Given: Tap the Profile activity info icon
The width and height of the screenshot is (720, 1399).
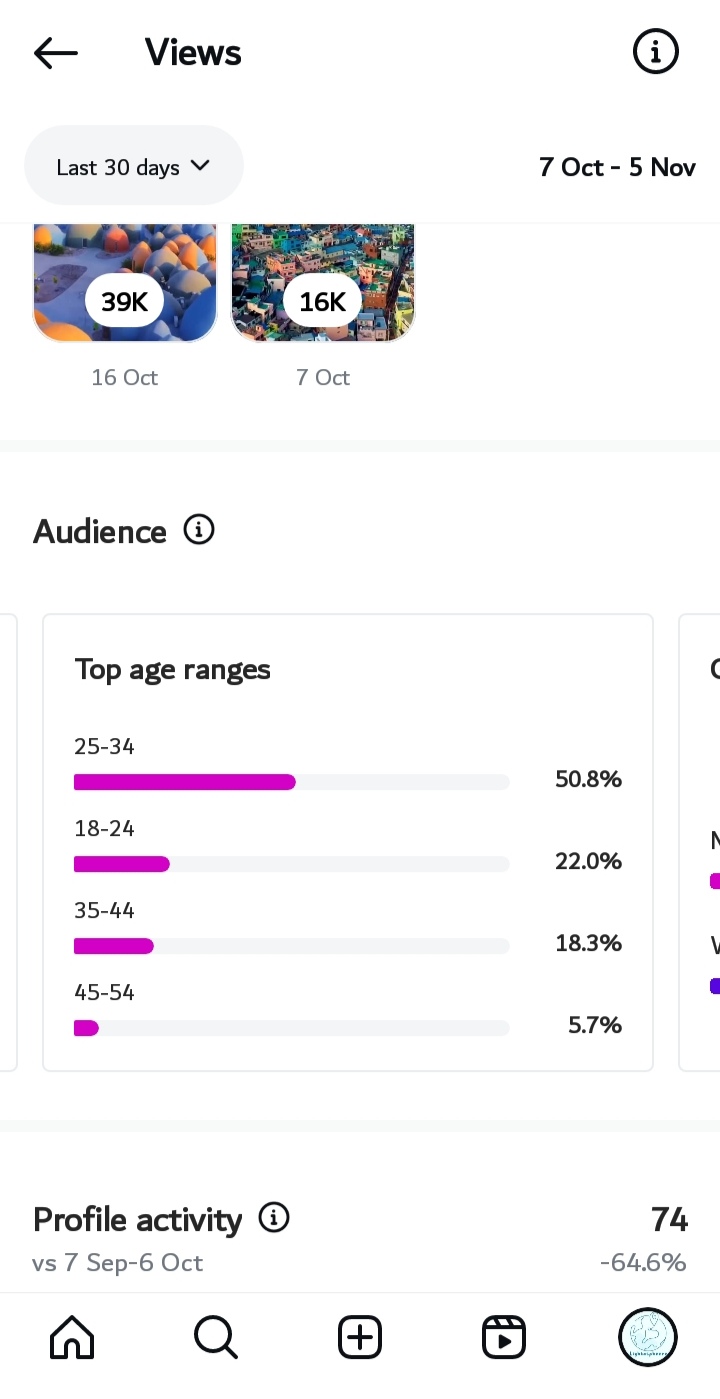Looking at the screenshot, I should point(274,1218).
